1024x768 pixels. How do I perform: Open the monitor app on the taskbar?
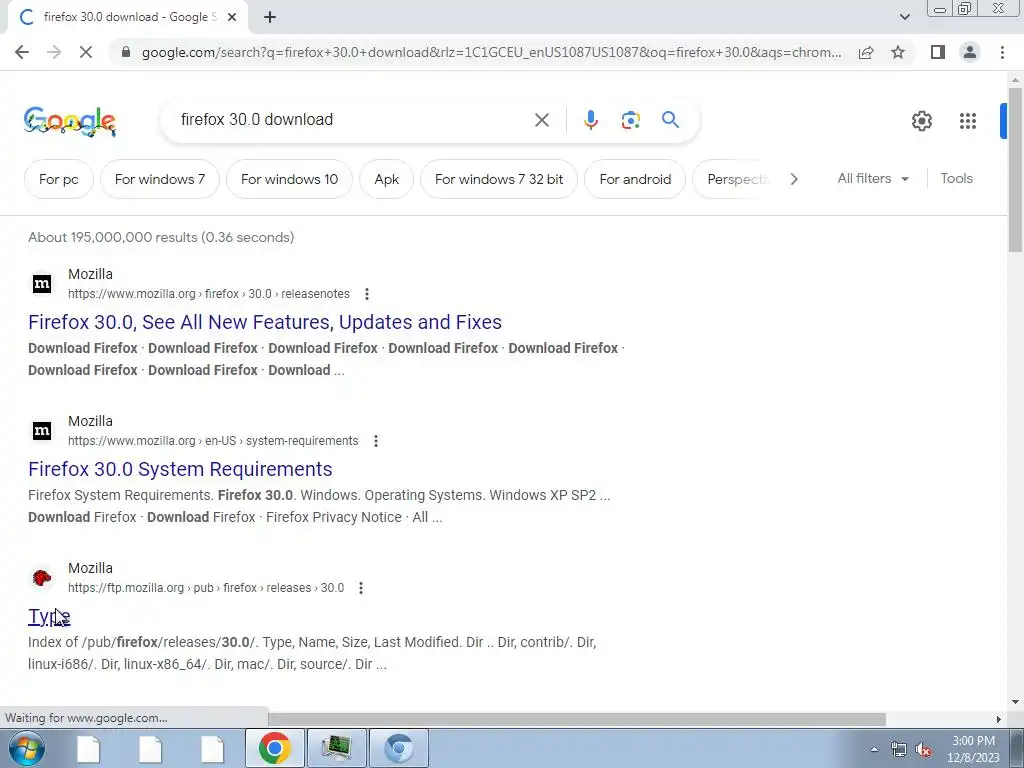coord(336,748)
